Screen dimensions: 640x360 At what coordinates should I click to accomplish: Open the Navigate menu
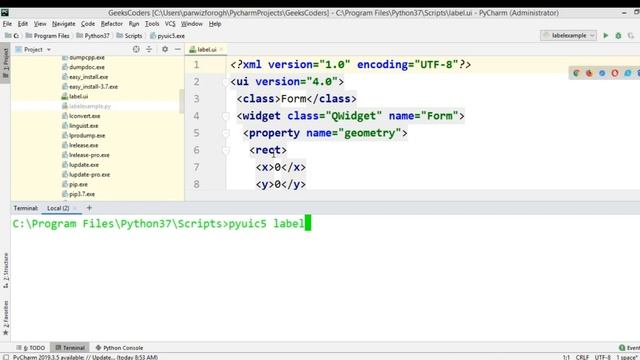[x=64, y=24]
